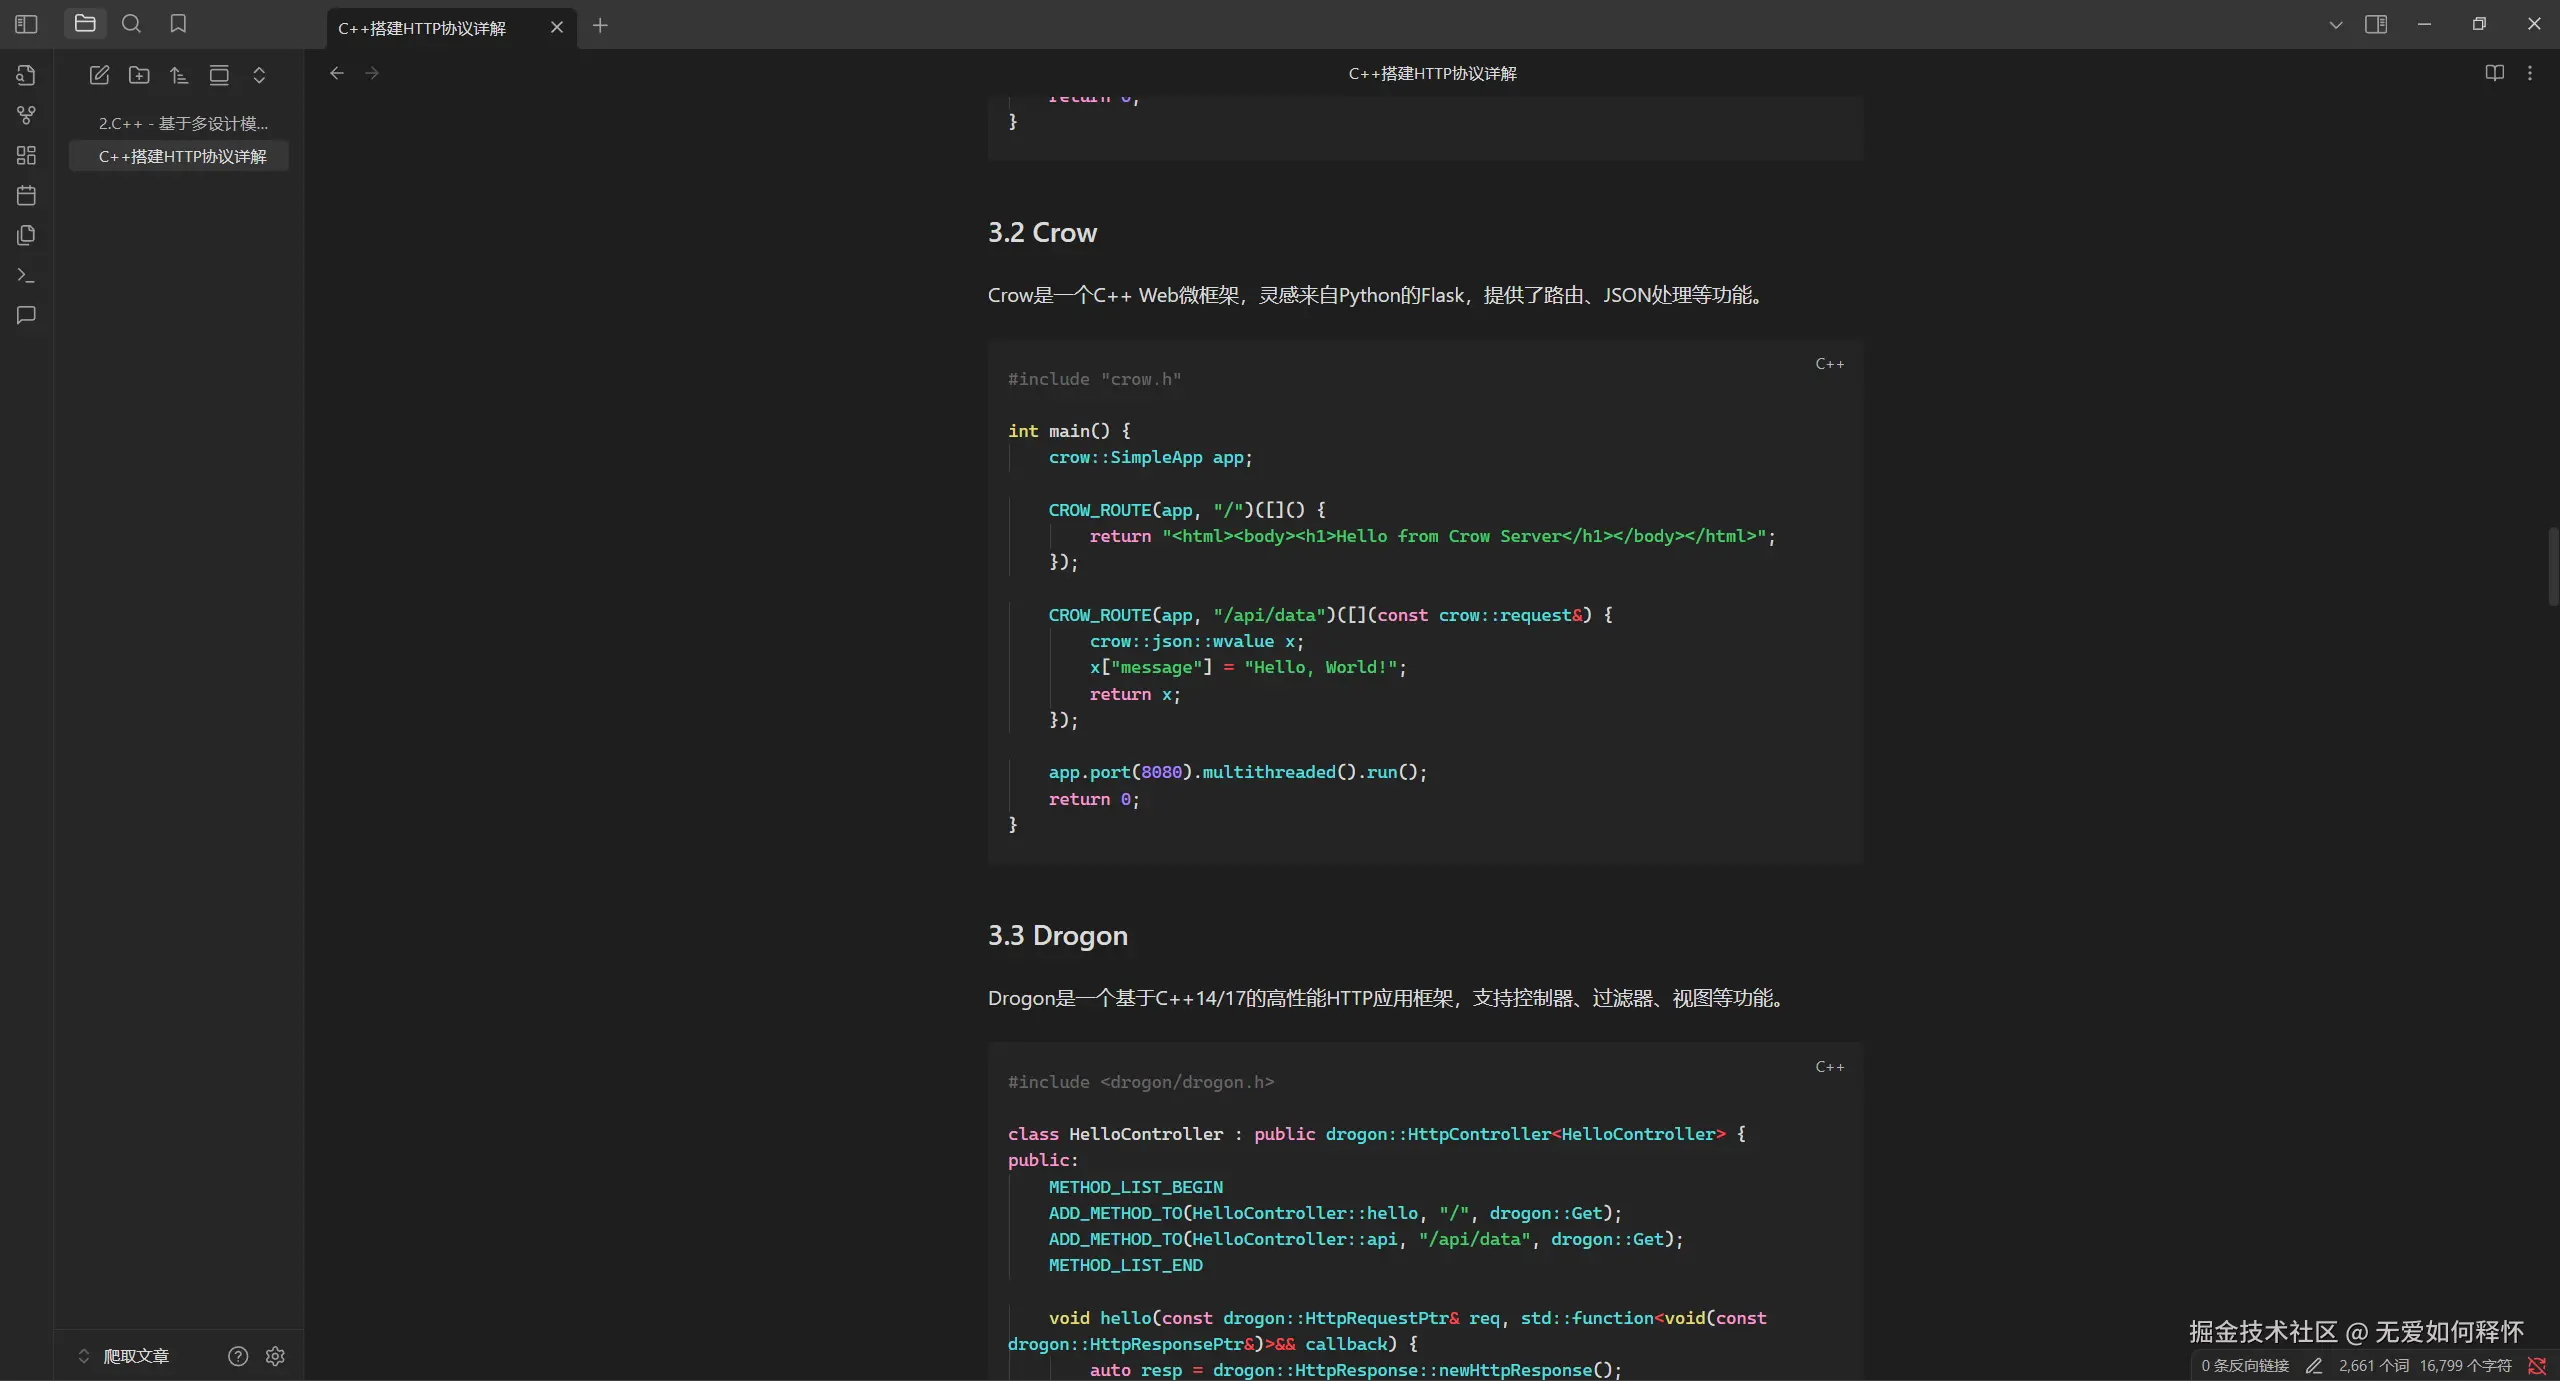Change the file sort order
The width and height of the screenshot is (2560, 1381).
click(179, 75)
